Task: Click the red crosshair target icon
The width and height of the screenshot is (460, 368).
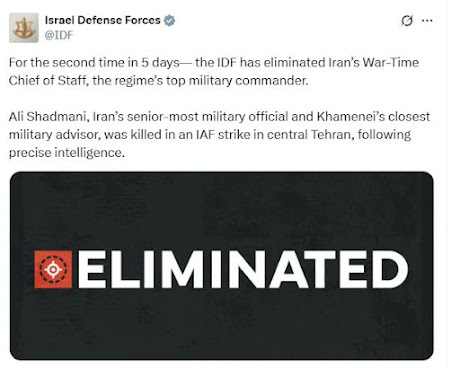Action: [x=53, y=269]
